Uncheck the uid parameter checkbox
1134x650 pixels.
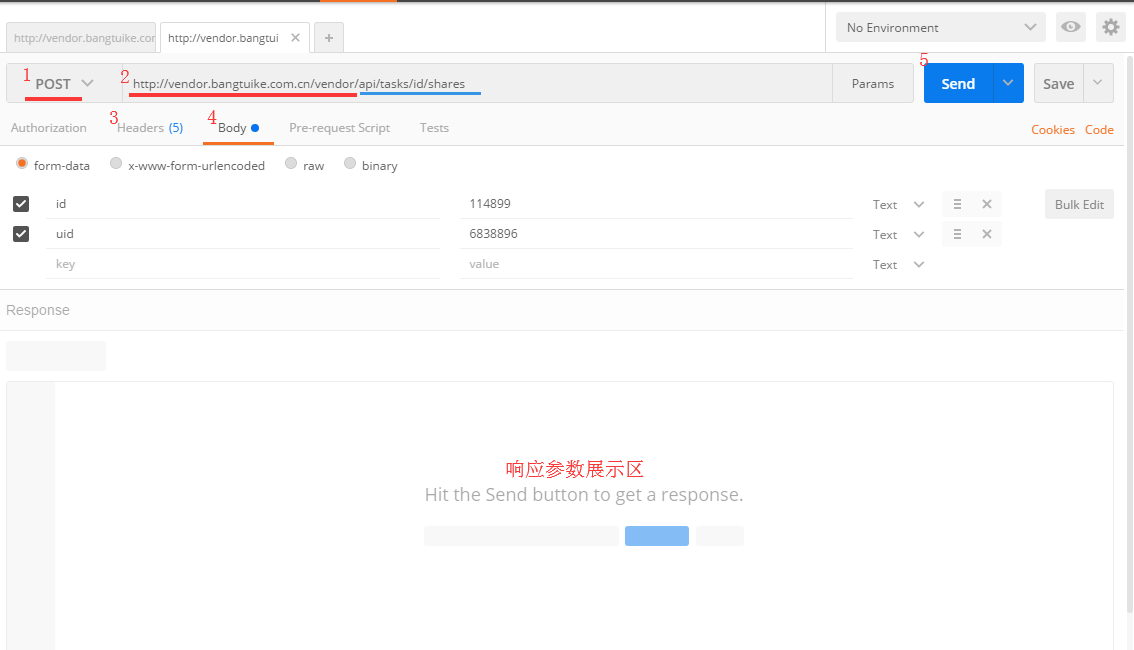point(21,234)
